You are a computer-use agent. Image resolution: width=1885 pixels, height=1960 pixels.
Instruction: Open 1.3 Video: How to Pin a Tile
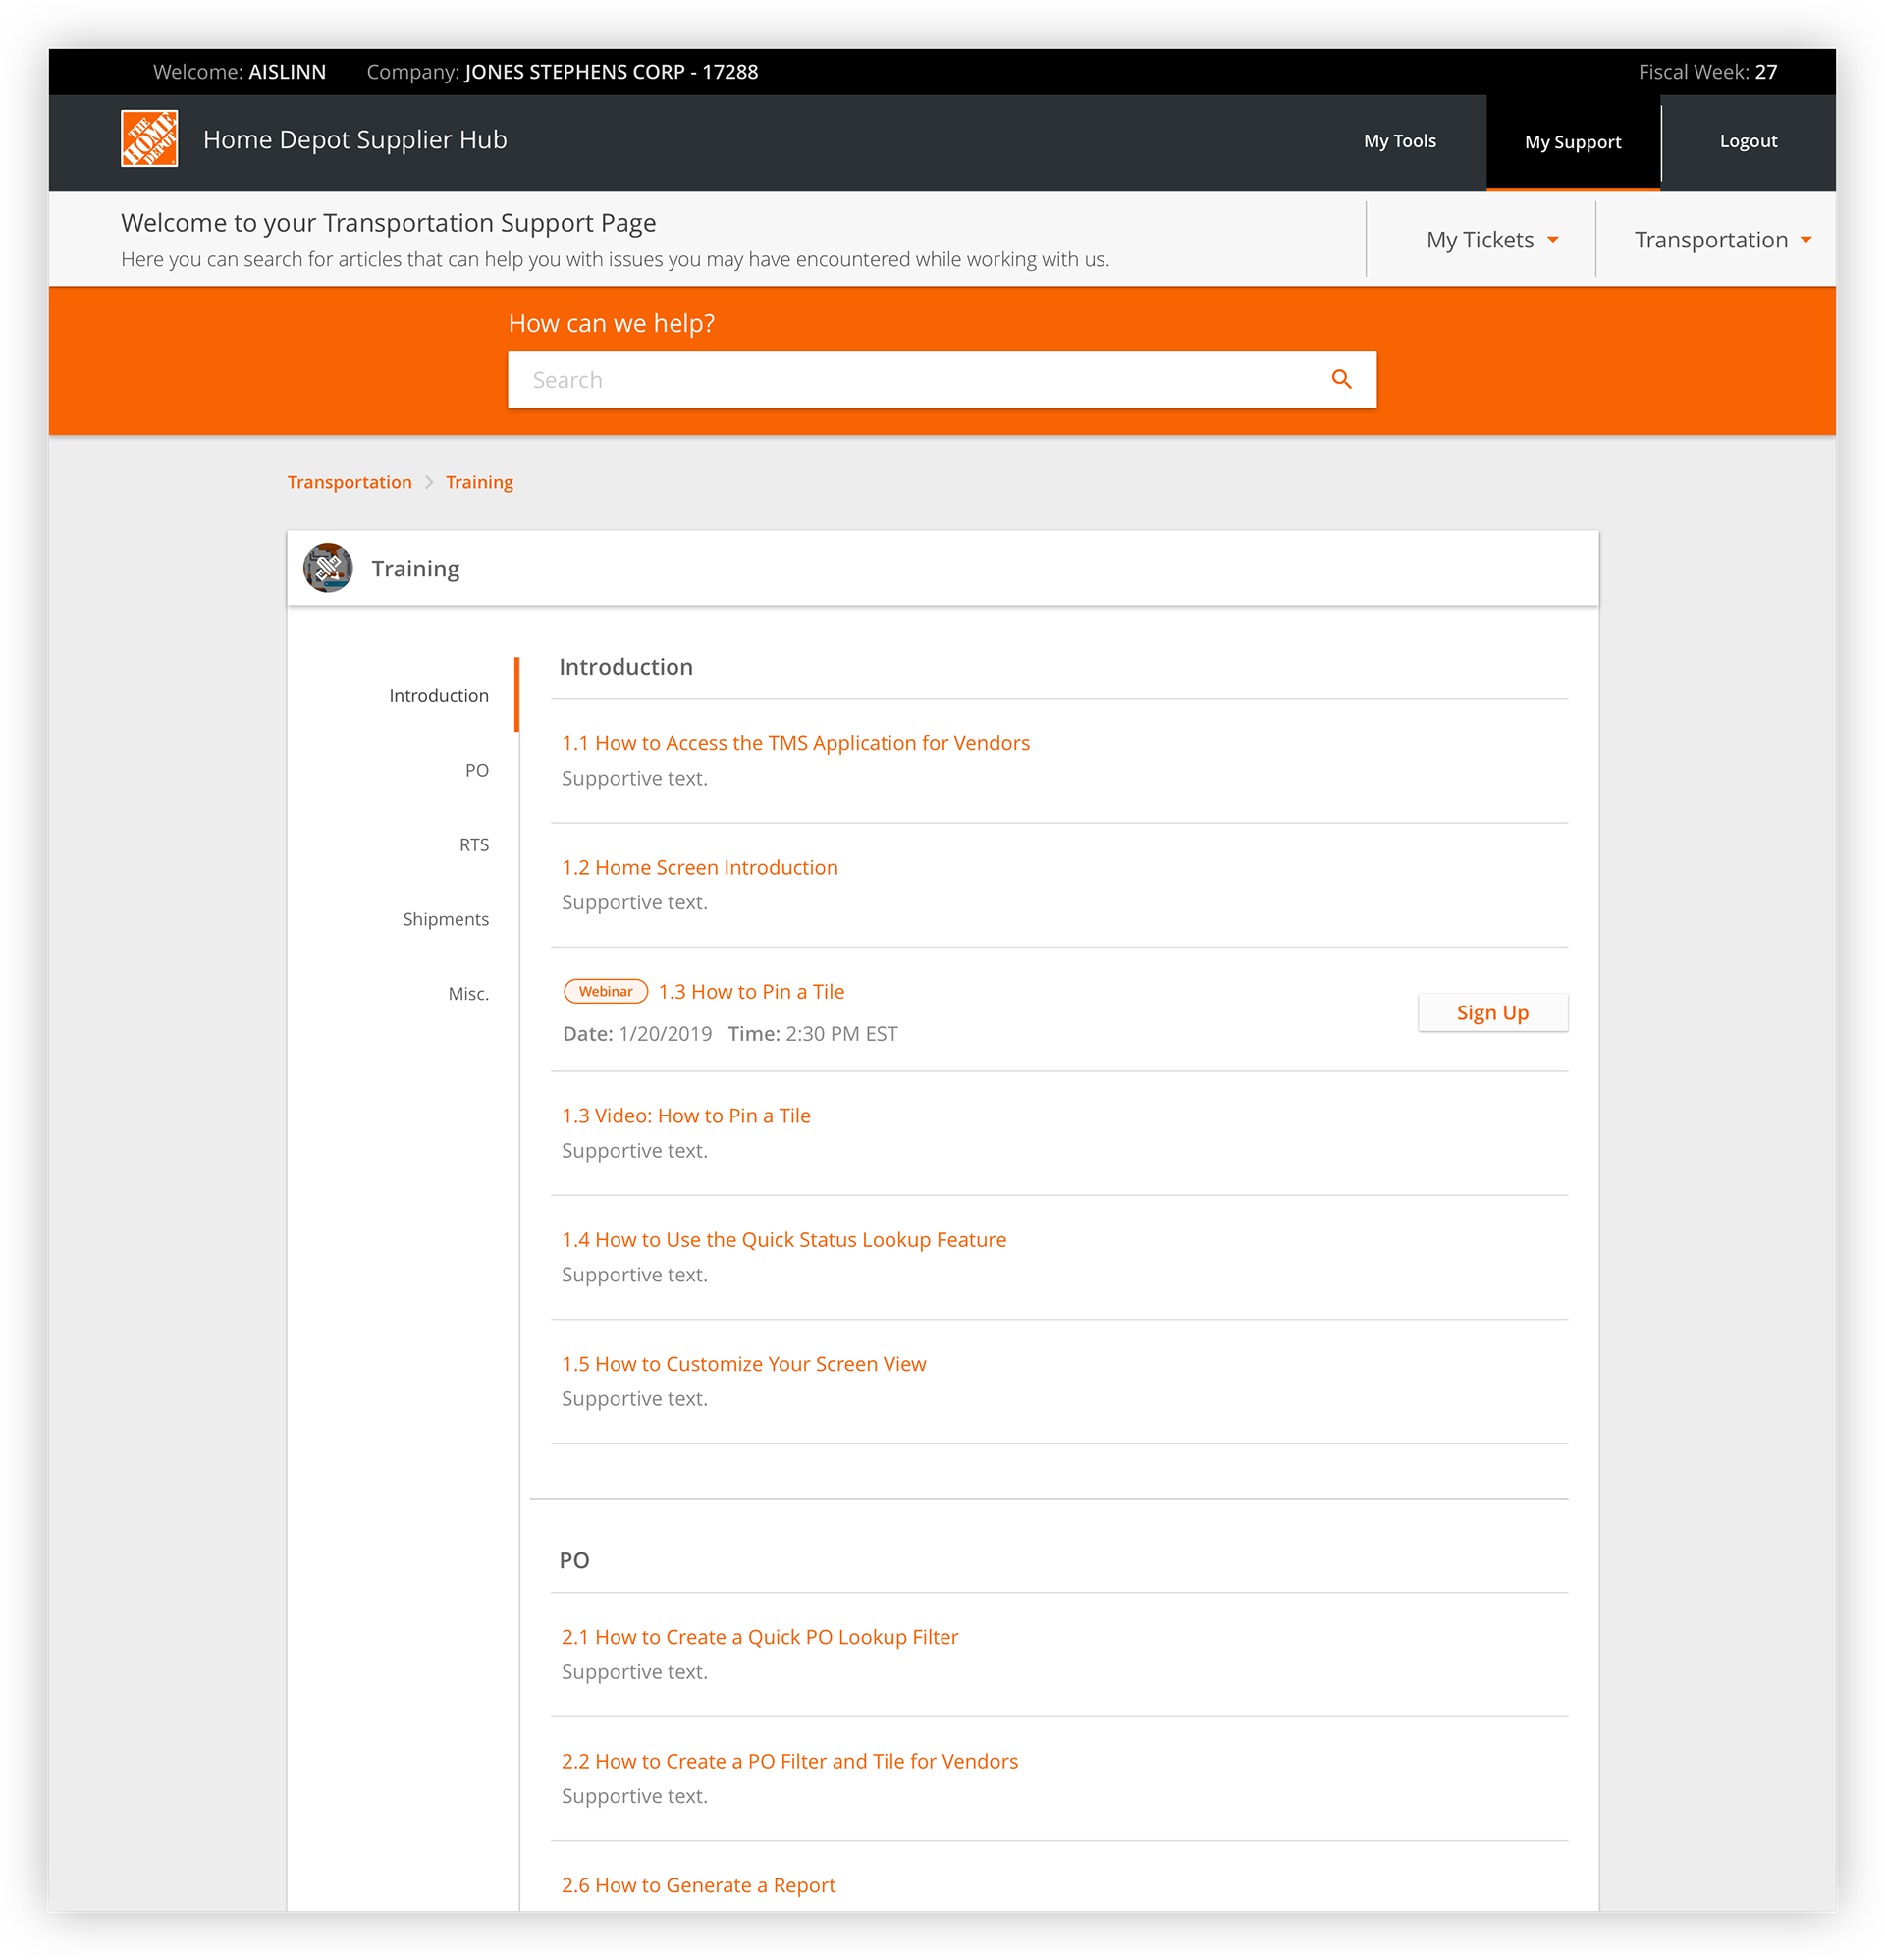685,1116
